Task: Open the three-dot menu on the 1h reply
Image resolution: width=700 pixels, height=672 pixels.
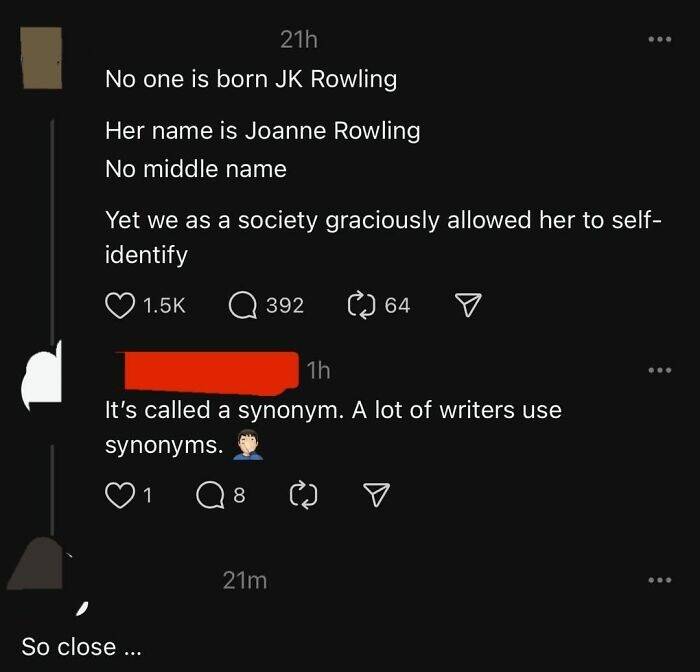Action: click(x=660, y=370)
